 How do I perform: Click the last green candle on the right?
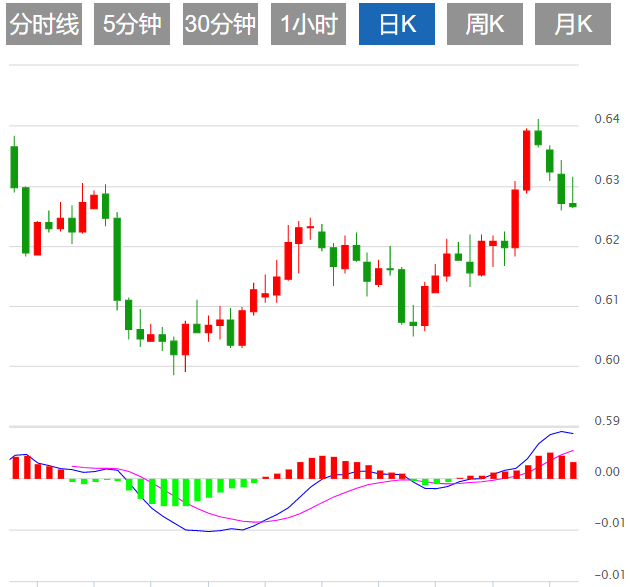pos(573,205)
